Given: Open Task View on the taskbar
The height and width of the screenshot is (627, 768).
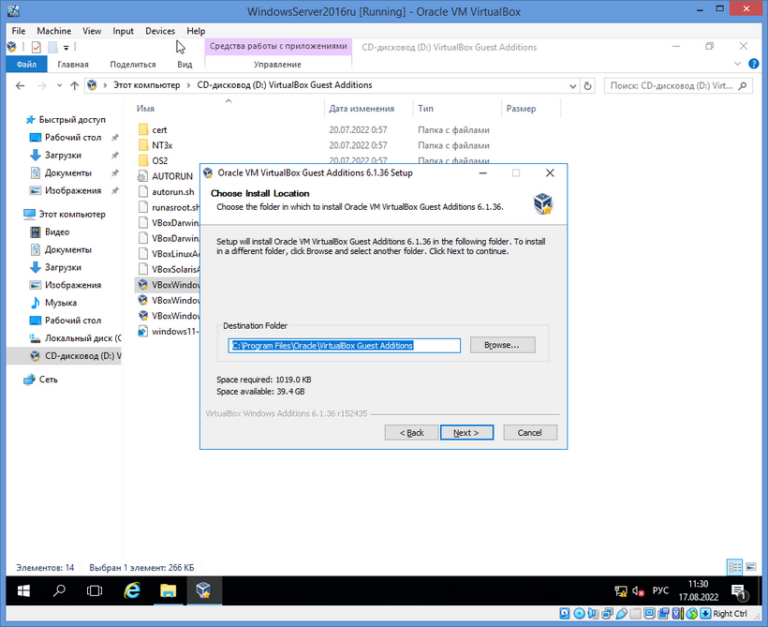Looking at the screenshot, I should point(95,590).
